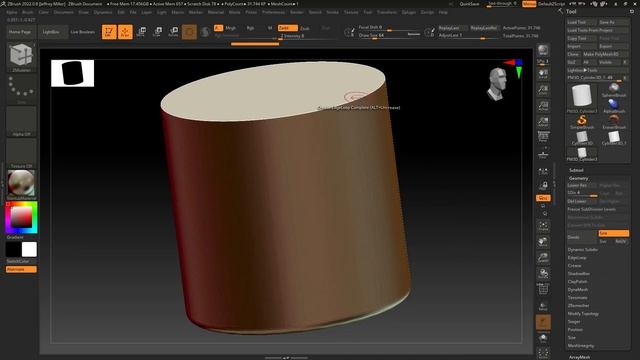Select the Scale transform icon
640x360 pixels.
157,32
